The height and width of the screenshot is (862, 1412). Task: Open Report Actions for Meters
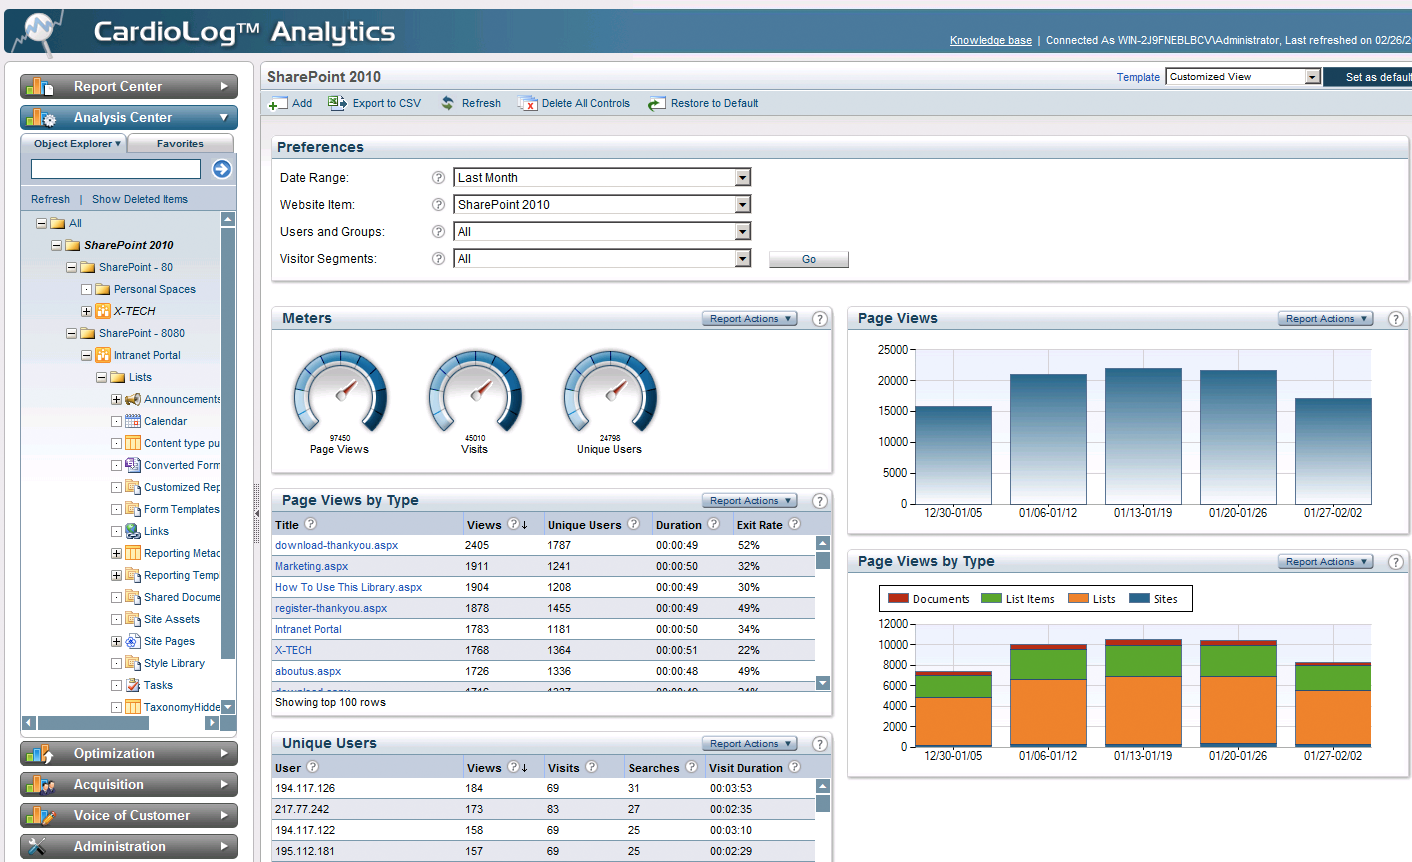coord(750,319)
